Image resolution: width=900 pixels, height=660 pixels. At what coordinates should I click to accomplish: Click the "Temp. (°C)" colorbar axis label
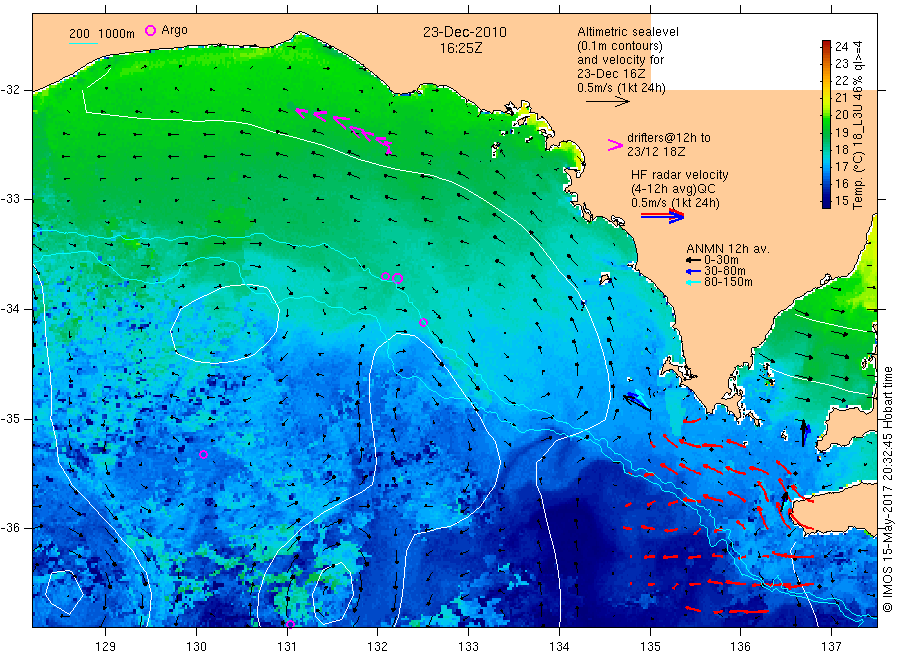click(x=858, y=181)
